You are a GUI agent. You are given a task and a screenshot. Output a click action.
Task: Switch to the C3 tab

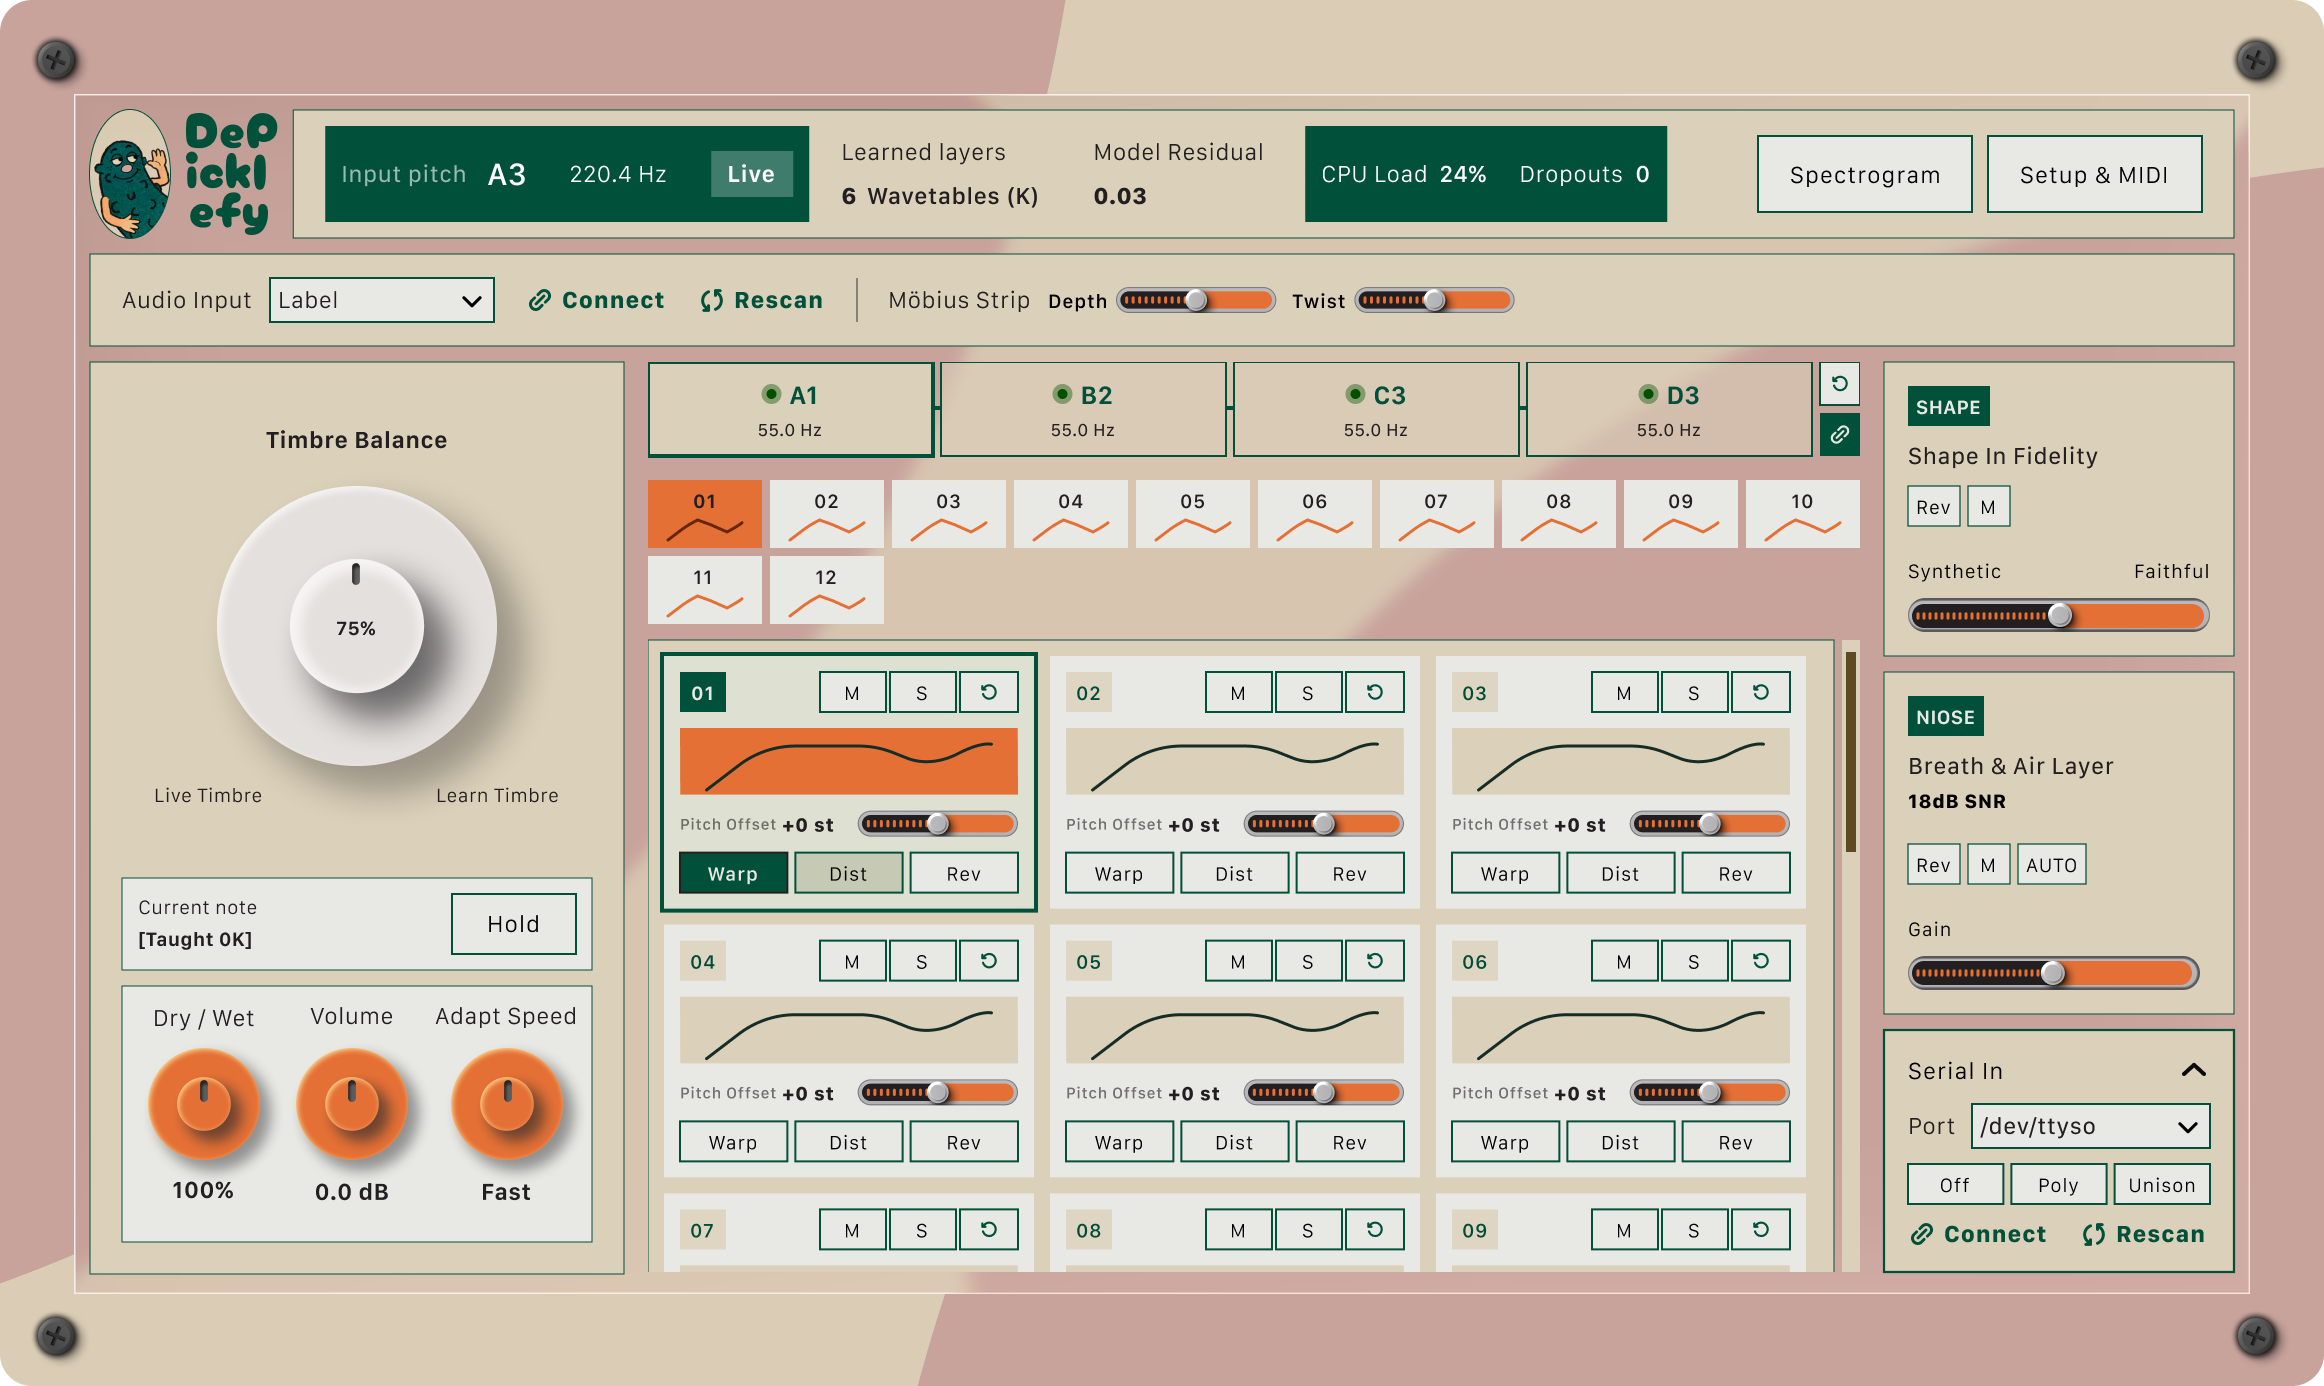tap(1376, 410)
